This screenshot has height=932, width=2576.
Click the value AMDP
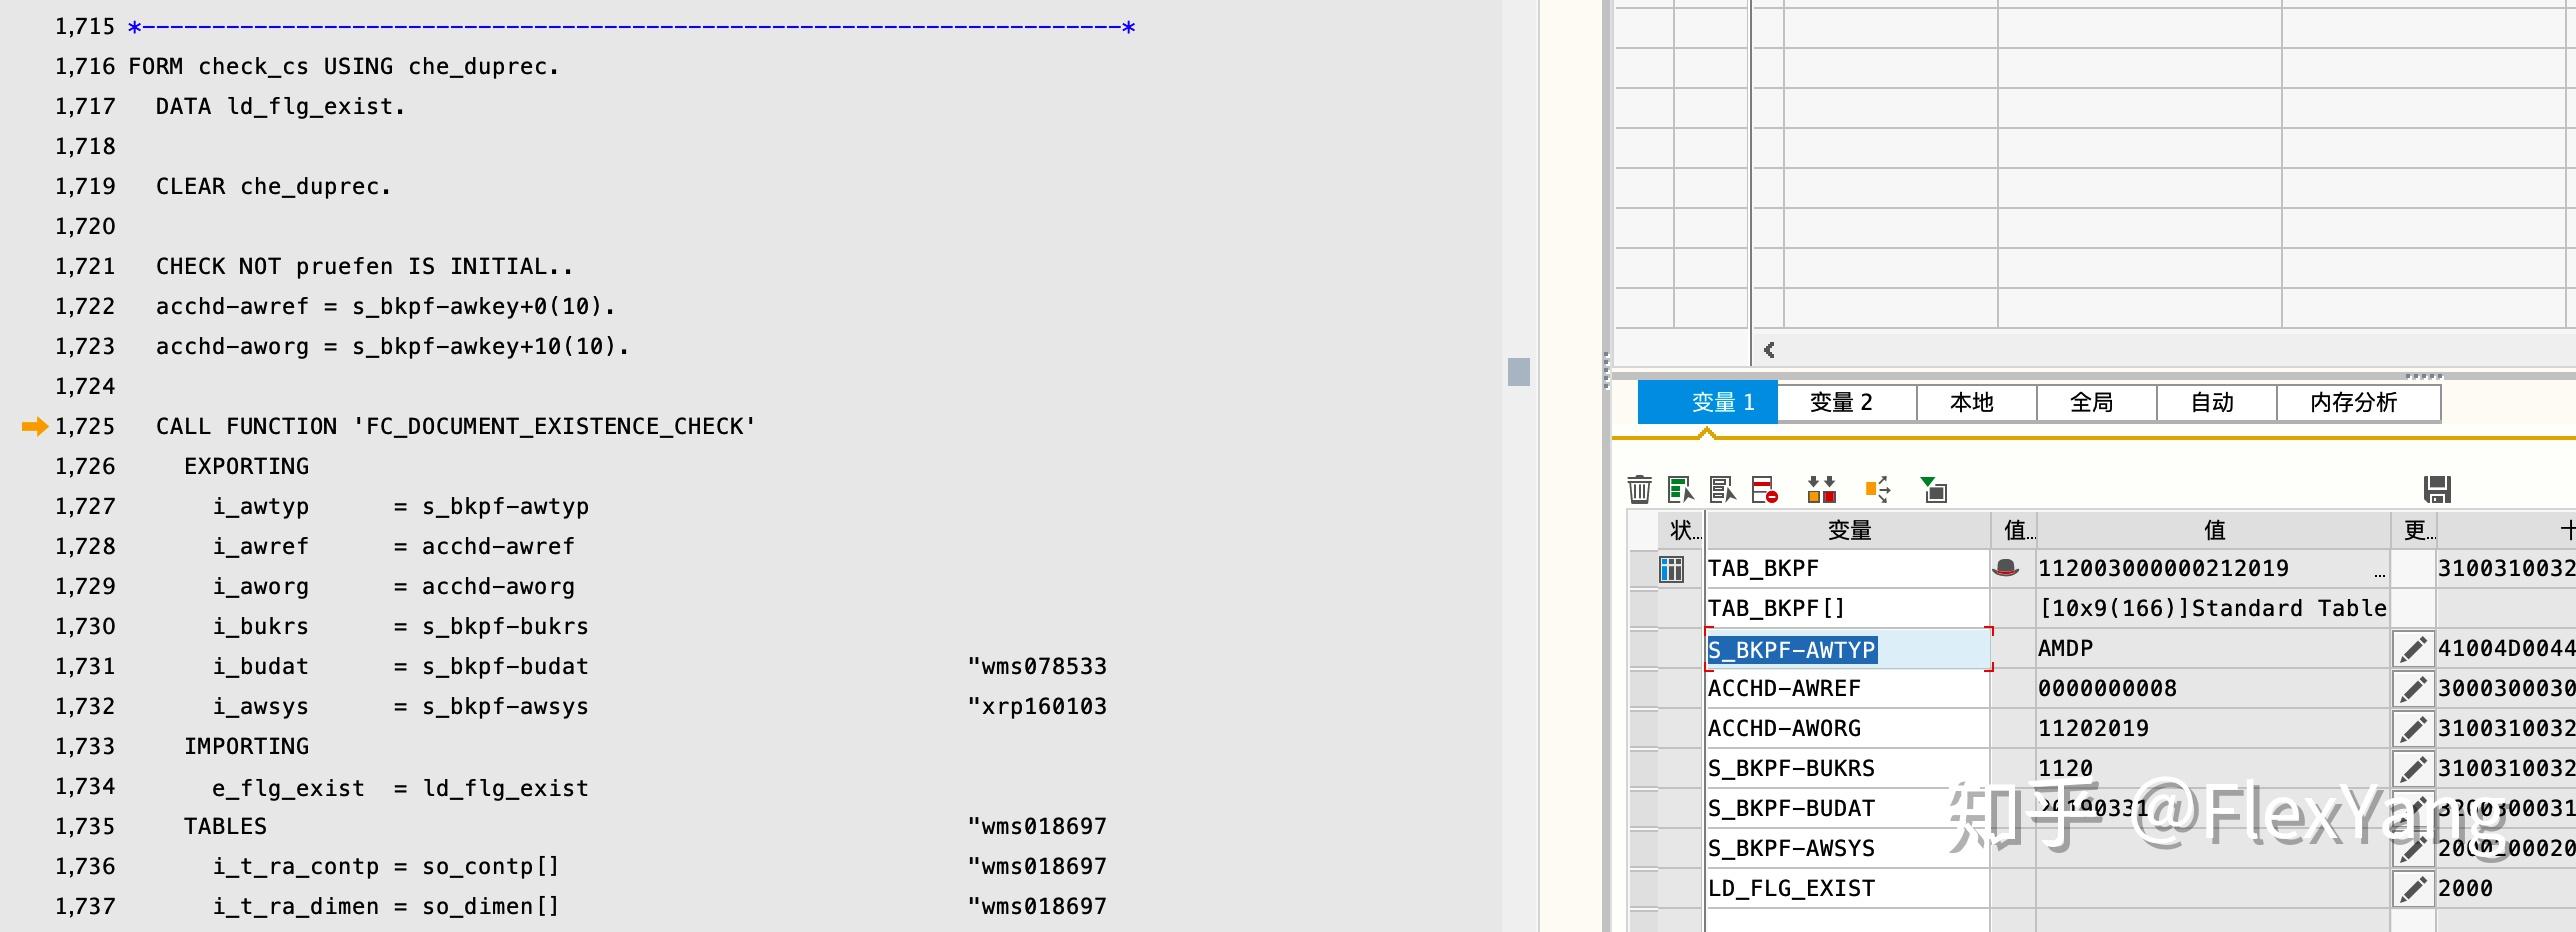coord(2065,649)
